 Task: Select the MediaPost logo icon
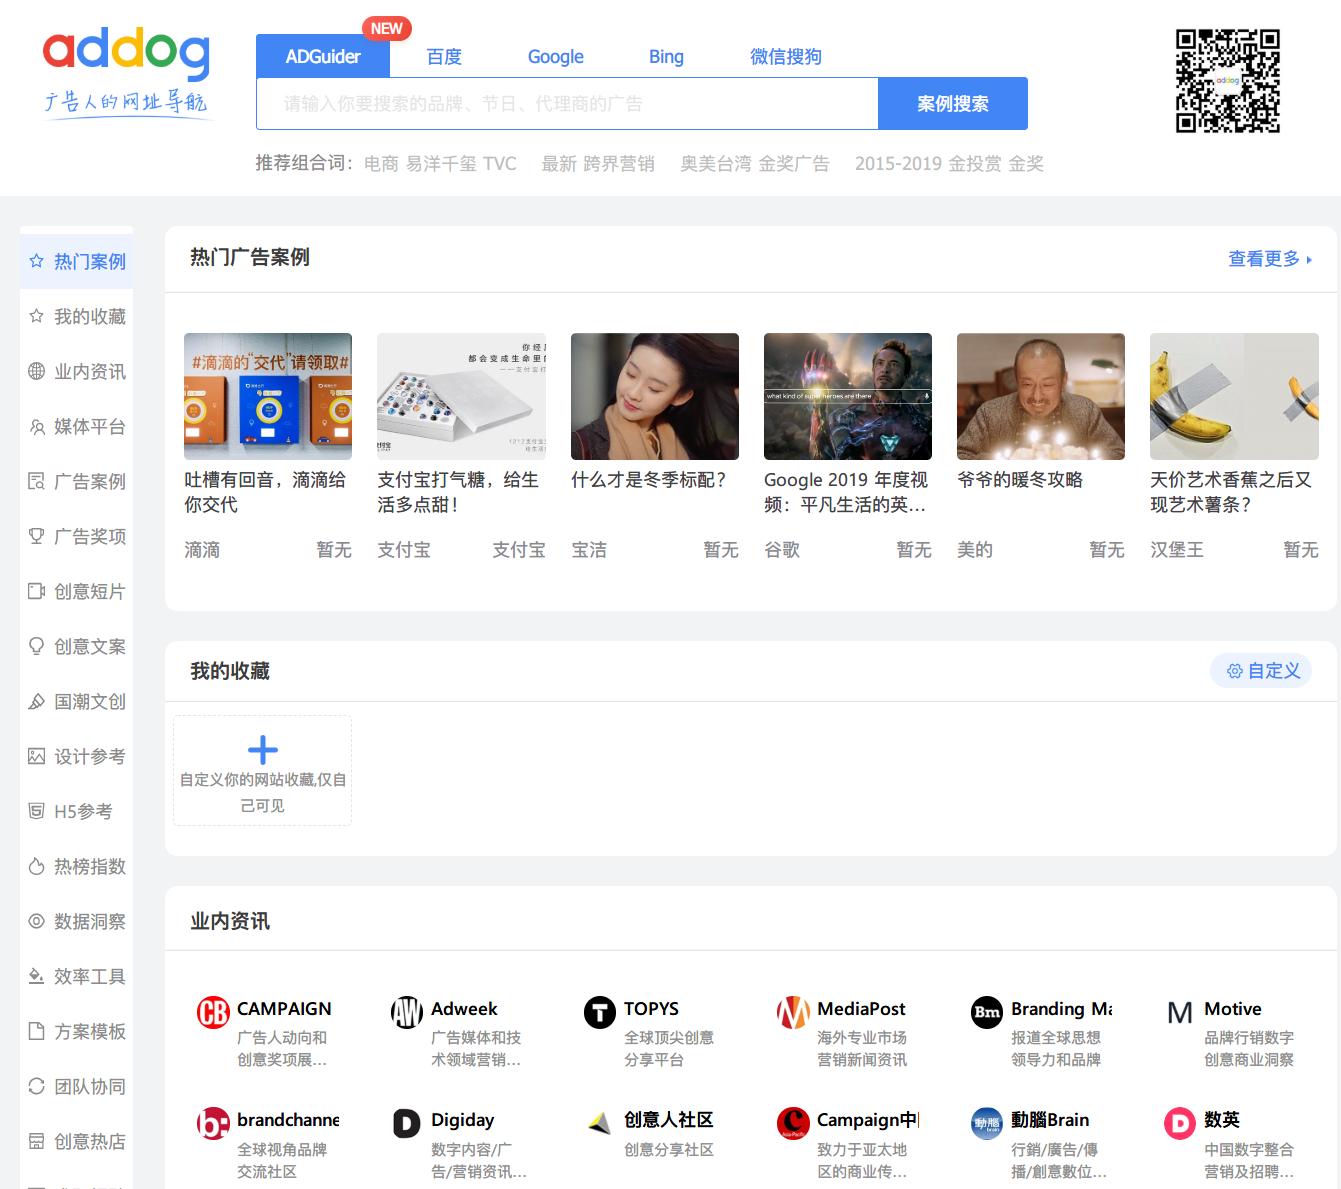point(793,1013)
